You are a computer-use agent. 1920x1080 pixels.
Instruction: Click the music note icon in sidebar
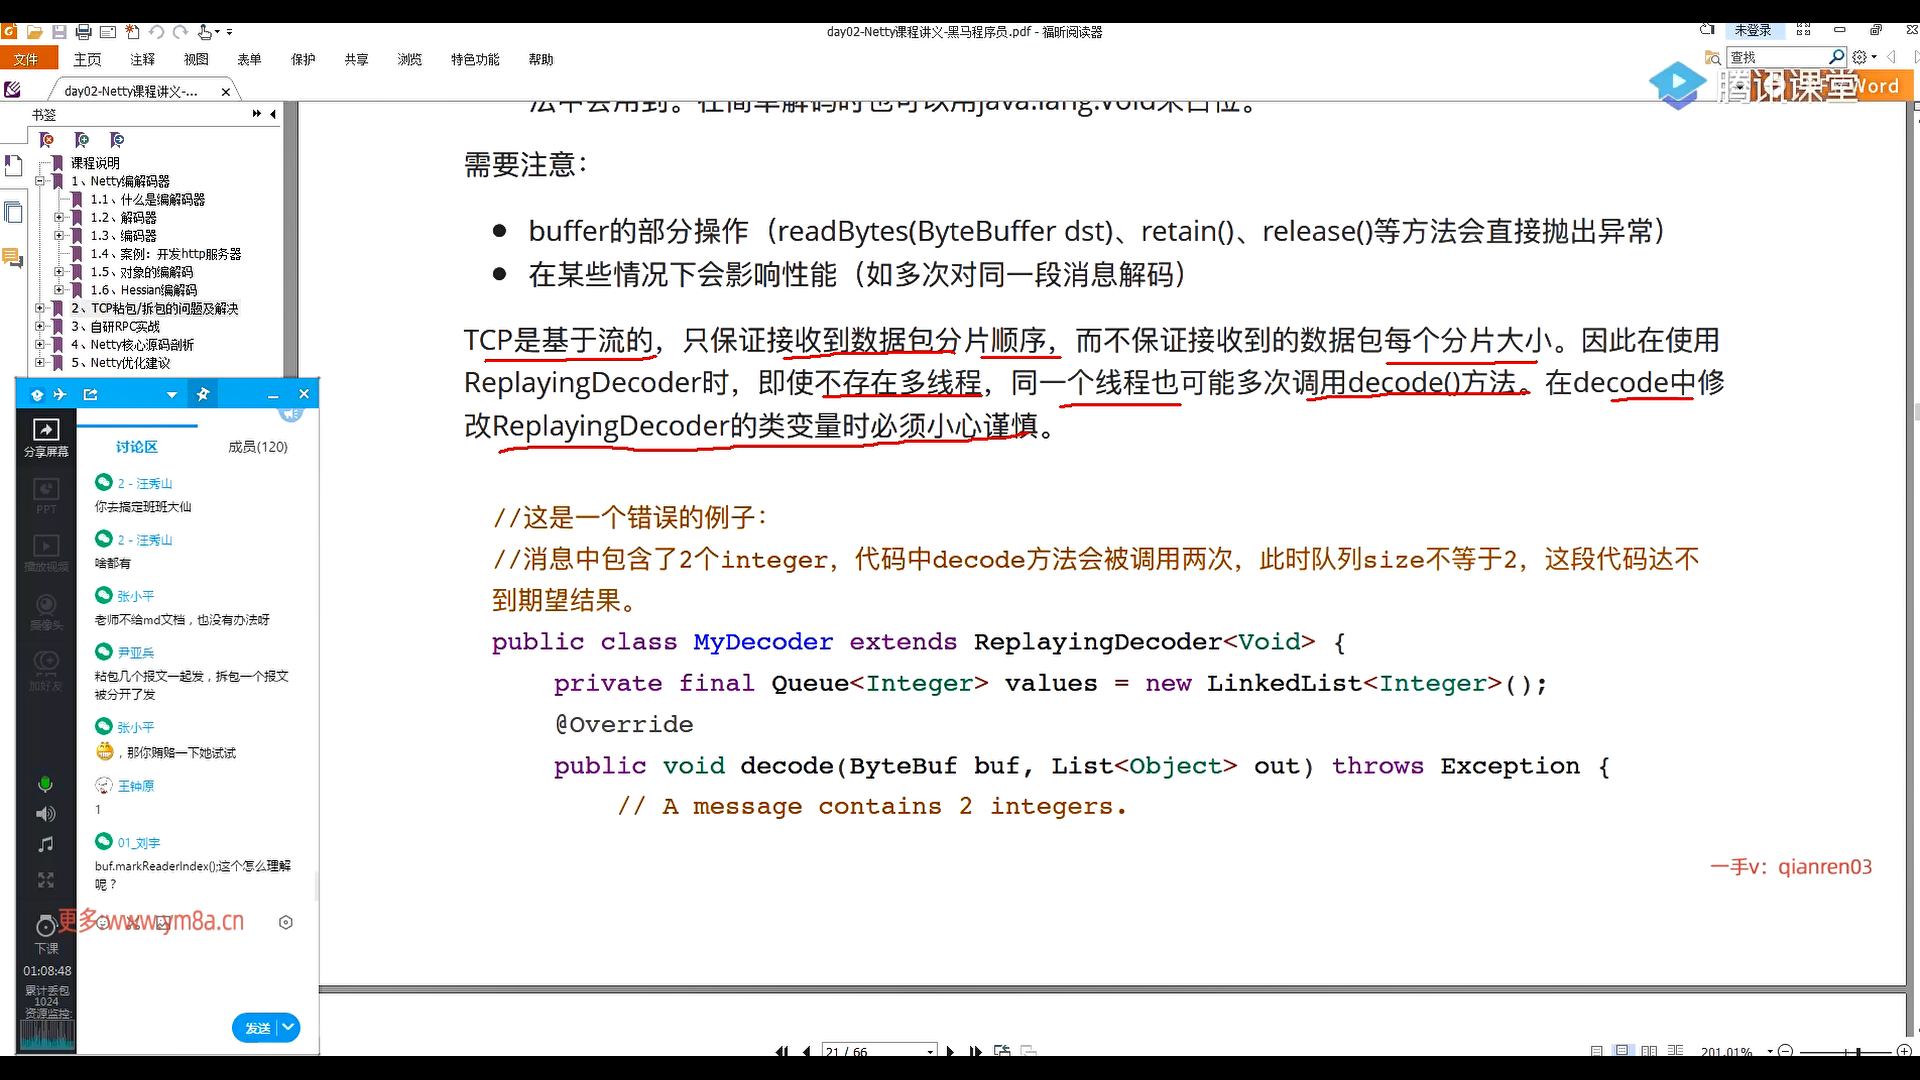coord(46,845)
